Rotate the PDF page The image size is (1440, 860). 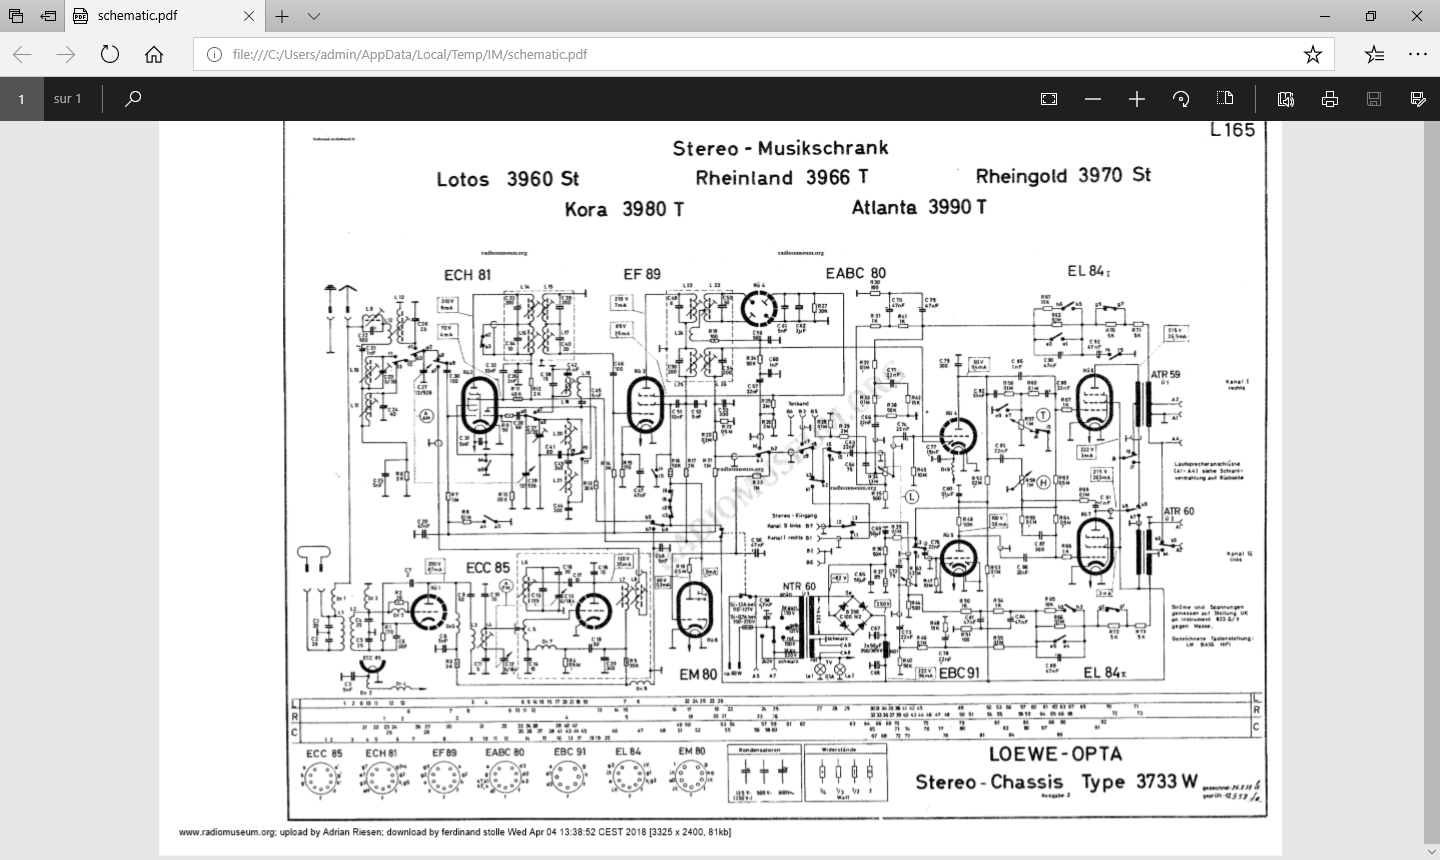tap(1181, 99)
